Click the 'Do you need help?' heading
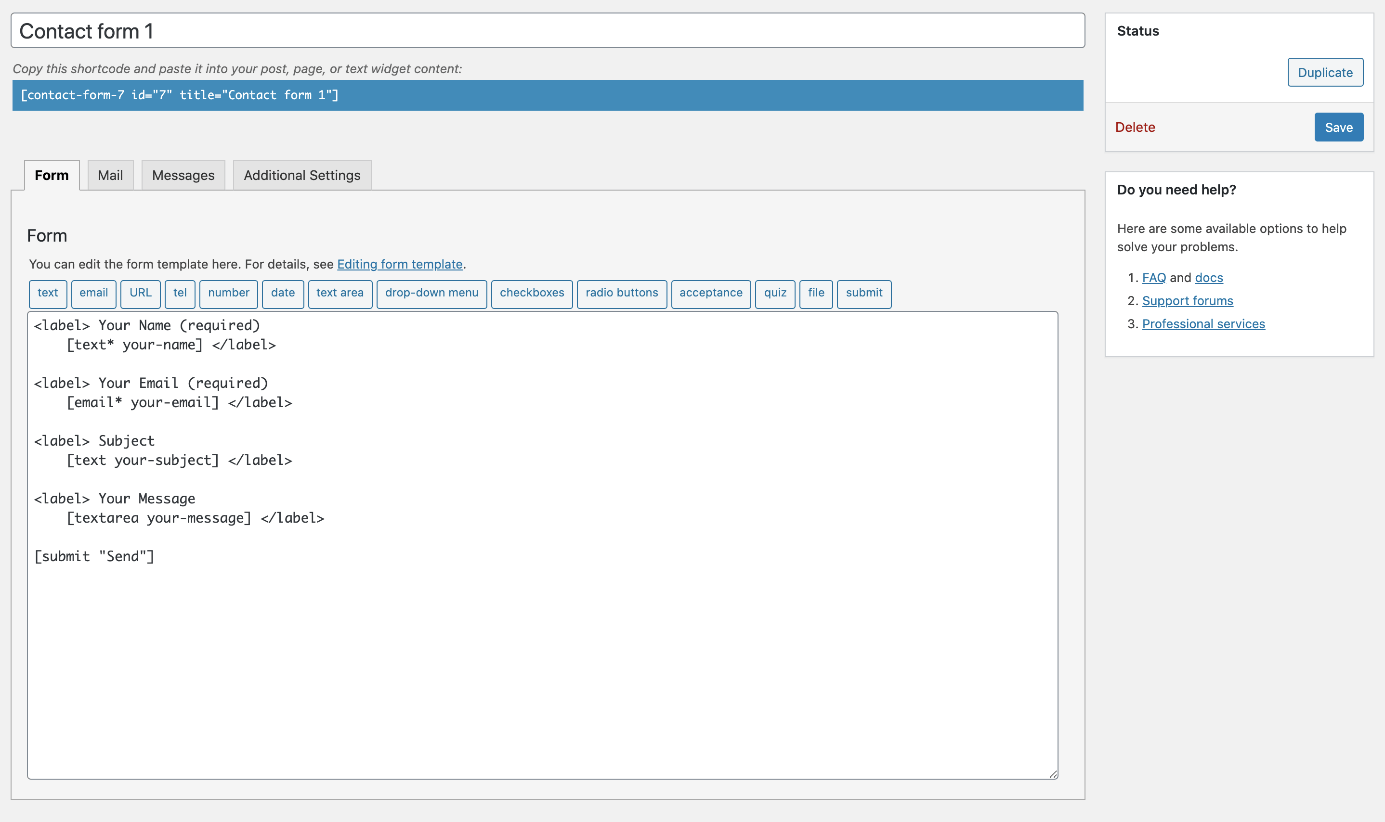This screenshot has width=1385, height=822. point(1176,189)
